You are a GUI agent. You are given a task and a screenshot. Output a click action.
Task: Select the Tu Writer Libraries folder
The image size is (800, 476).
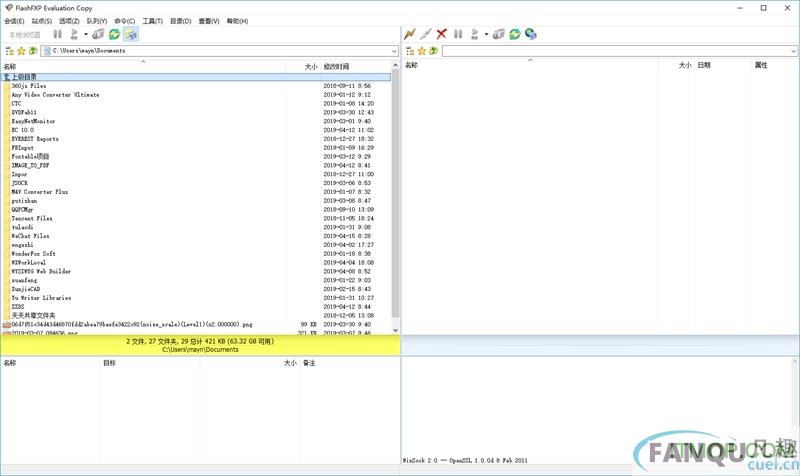click(x=196, y=298)
